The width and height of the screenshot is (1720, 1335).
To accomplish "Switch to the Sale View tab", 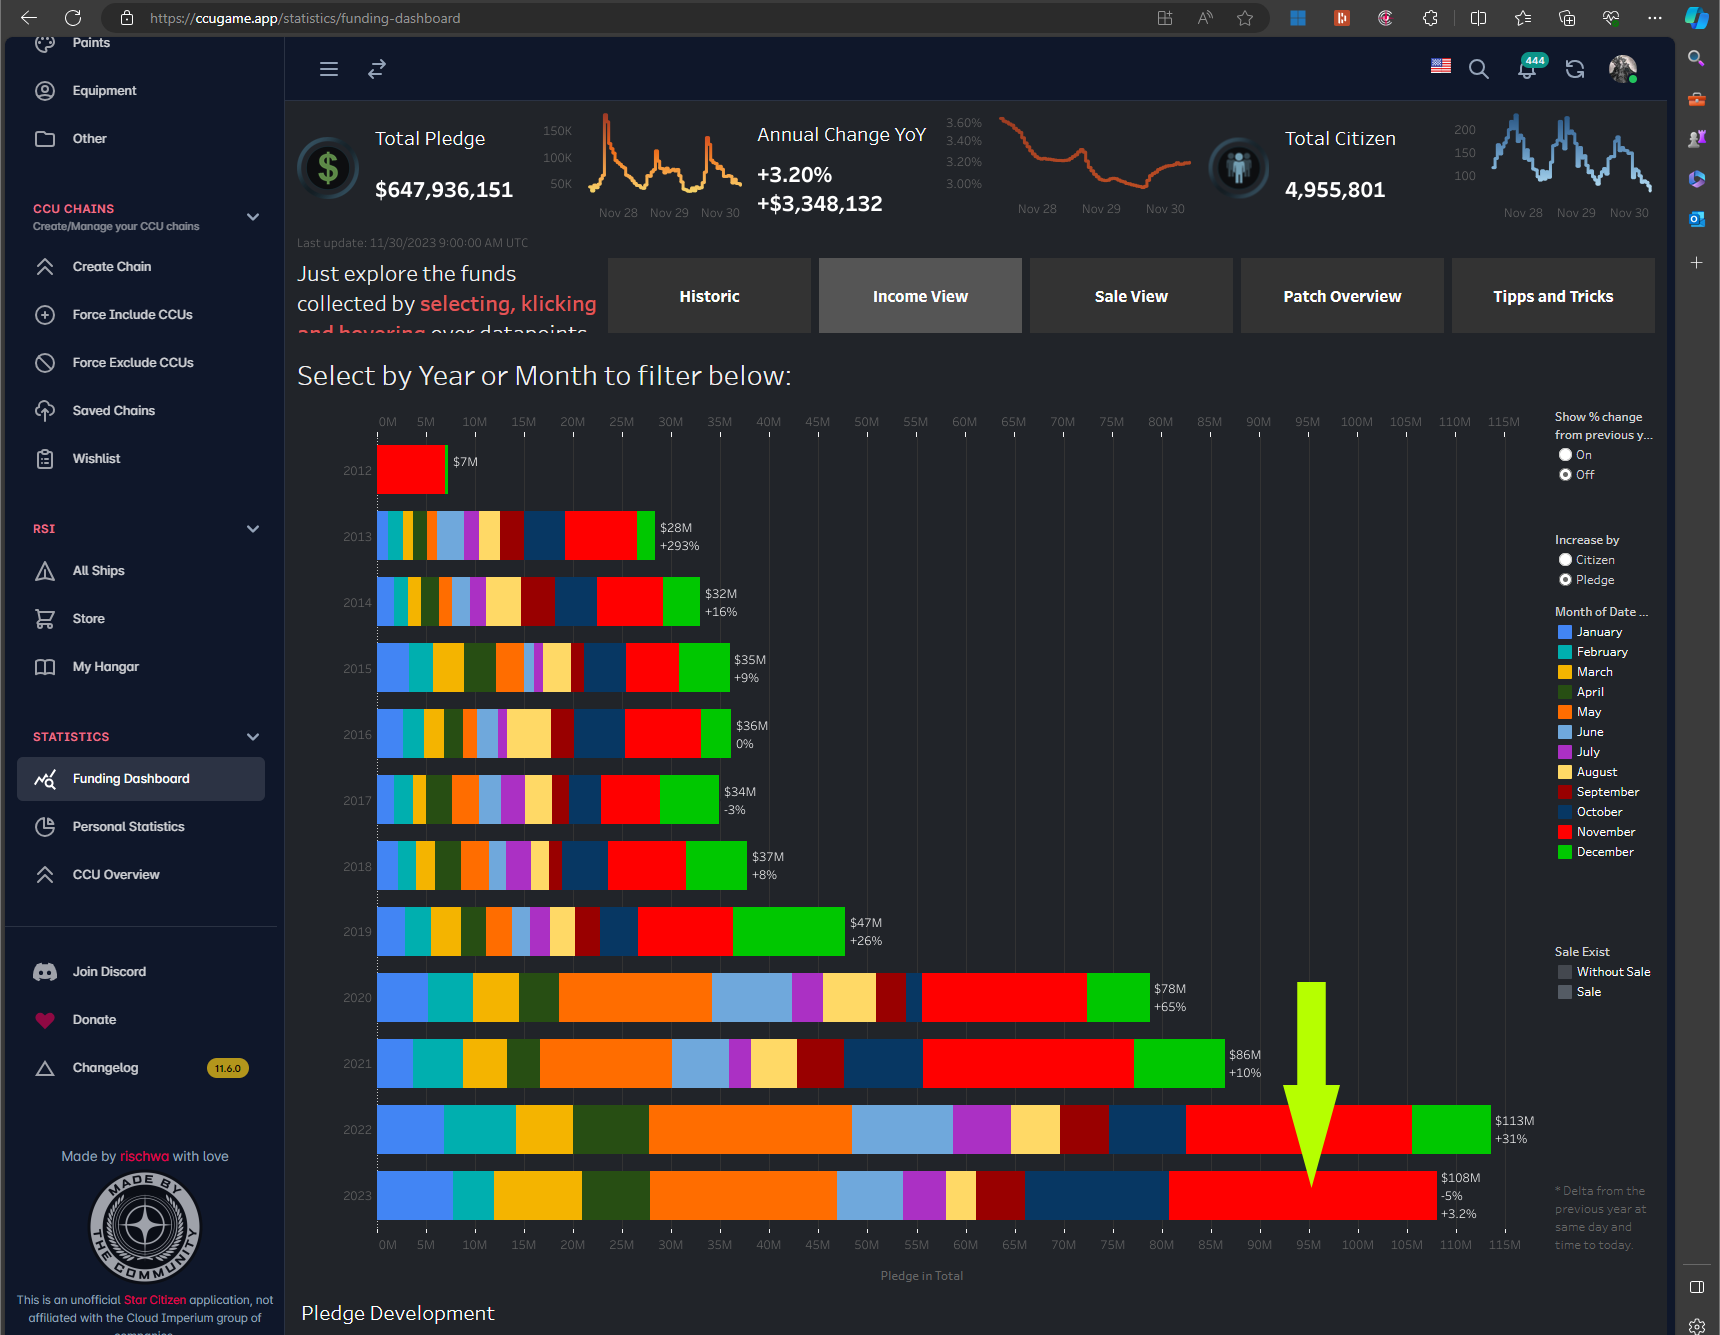I will (1130, 296).
